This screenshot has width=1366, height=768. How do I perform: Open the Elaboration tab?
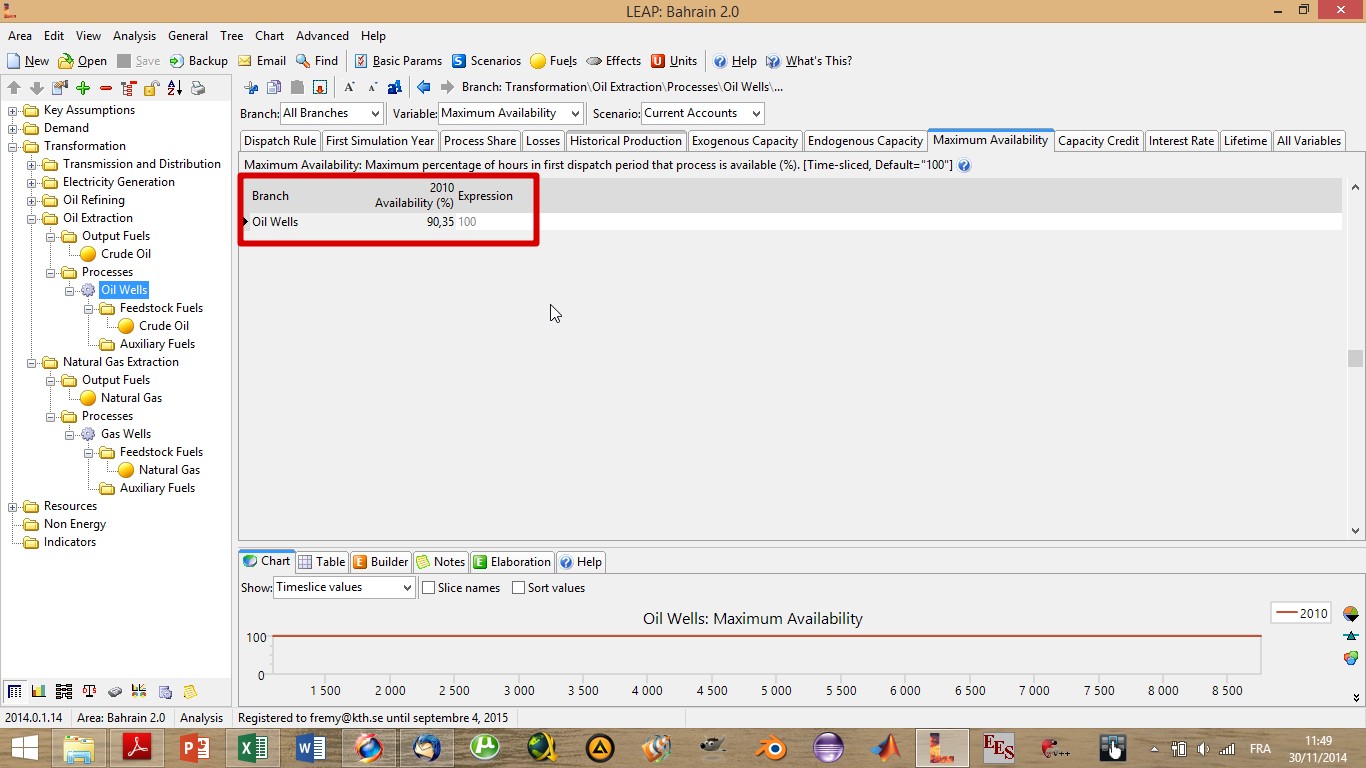(512, 562)
